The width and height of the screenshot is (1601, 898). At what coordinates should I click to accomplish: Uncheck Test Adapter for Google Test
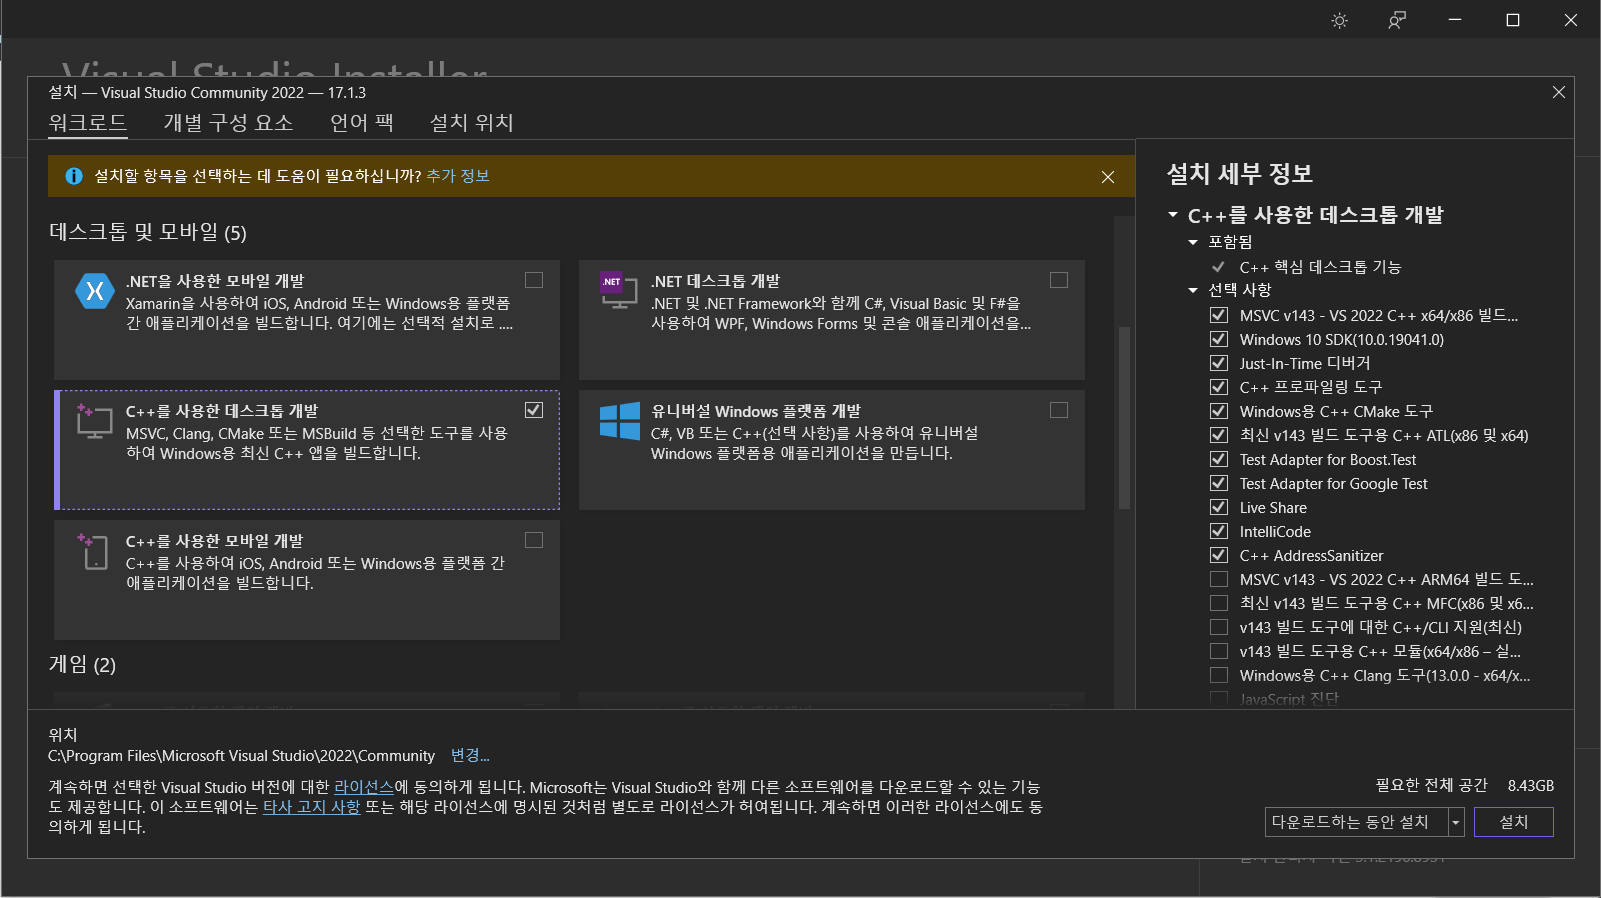(1219, 483)
